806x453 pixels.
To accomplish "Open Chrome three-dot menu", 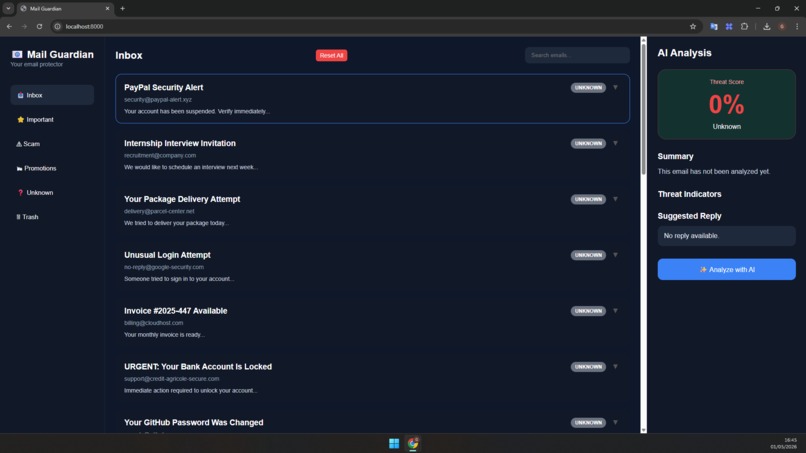I will [797, 26].
